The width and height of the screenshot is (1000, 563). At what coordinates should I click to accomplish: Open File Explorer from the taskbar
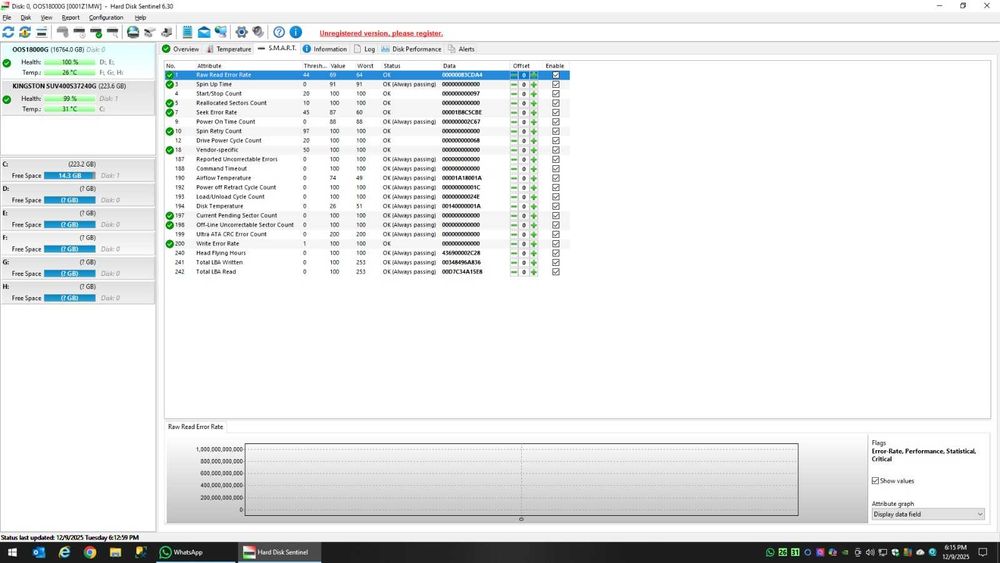click(115, 552)
